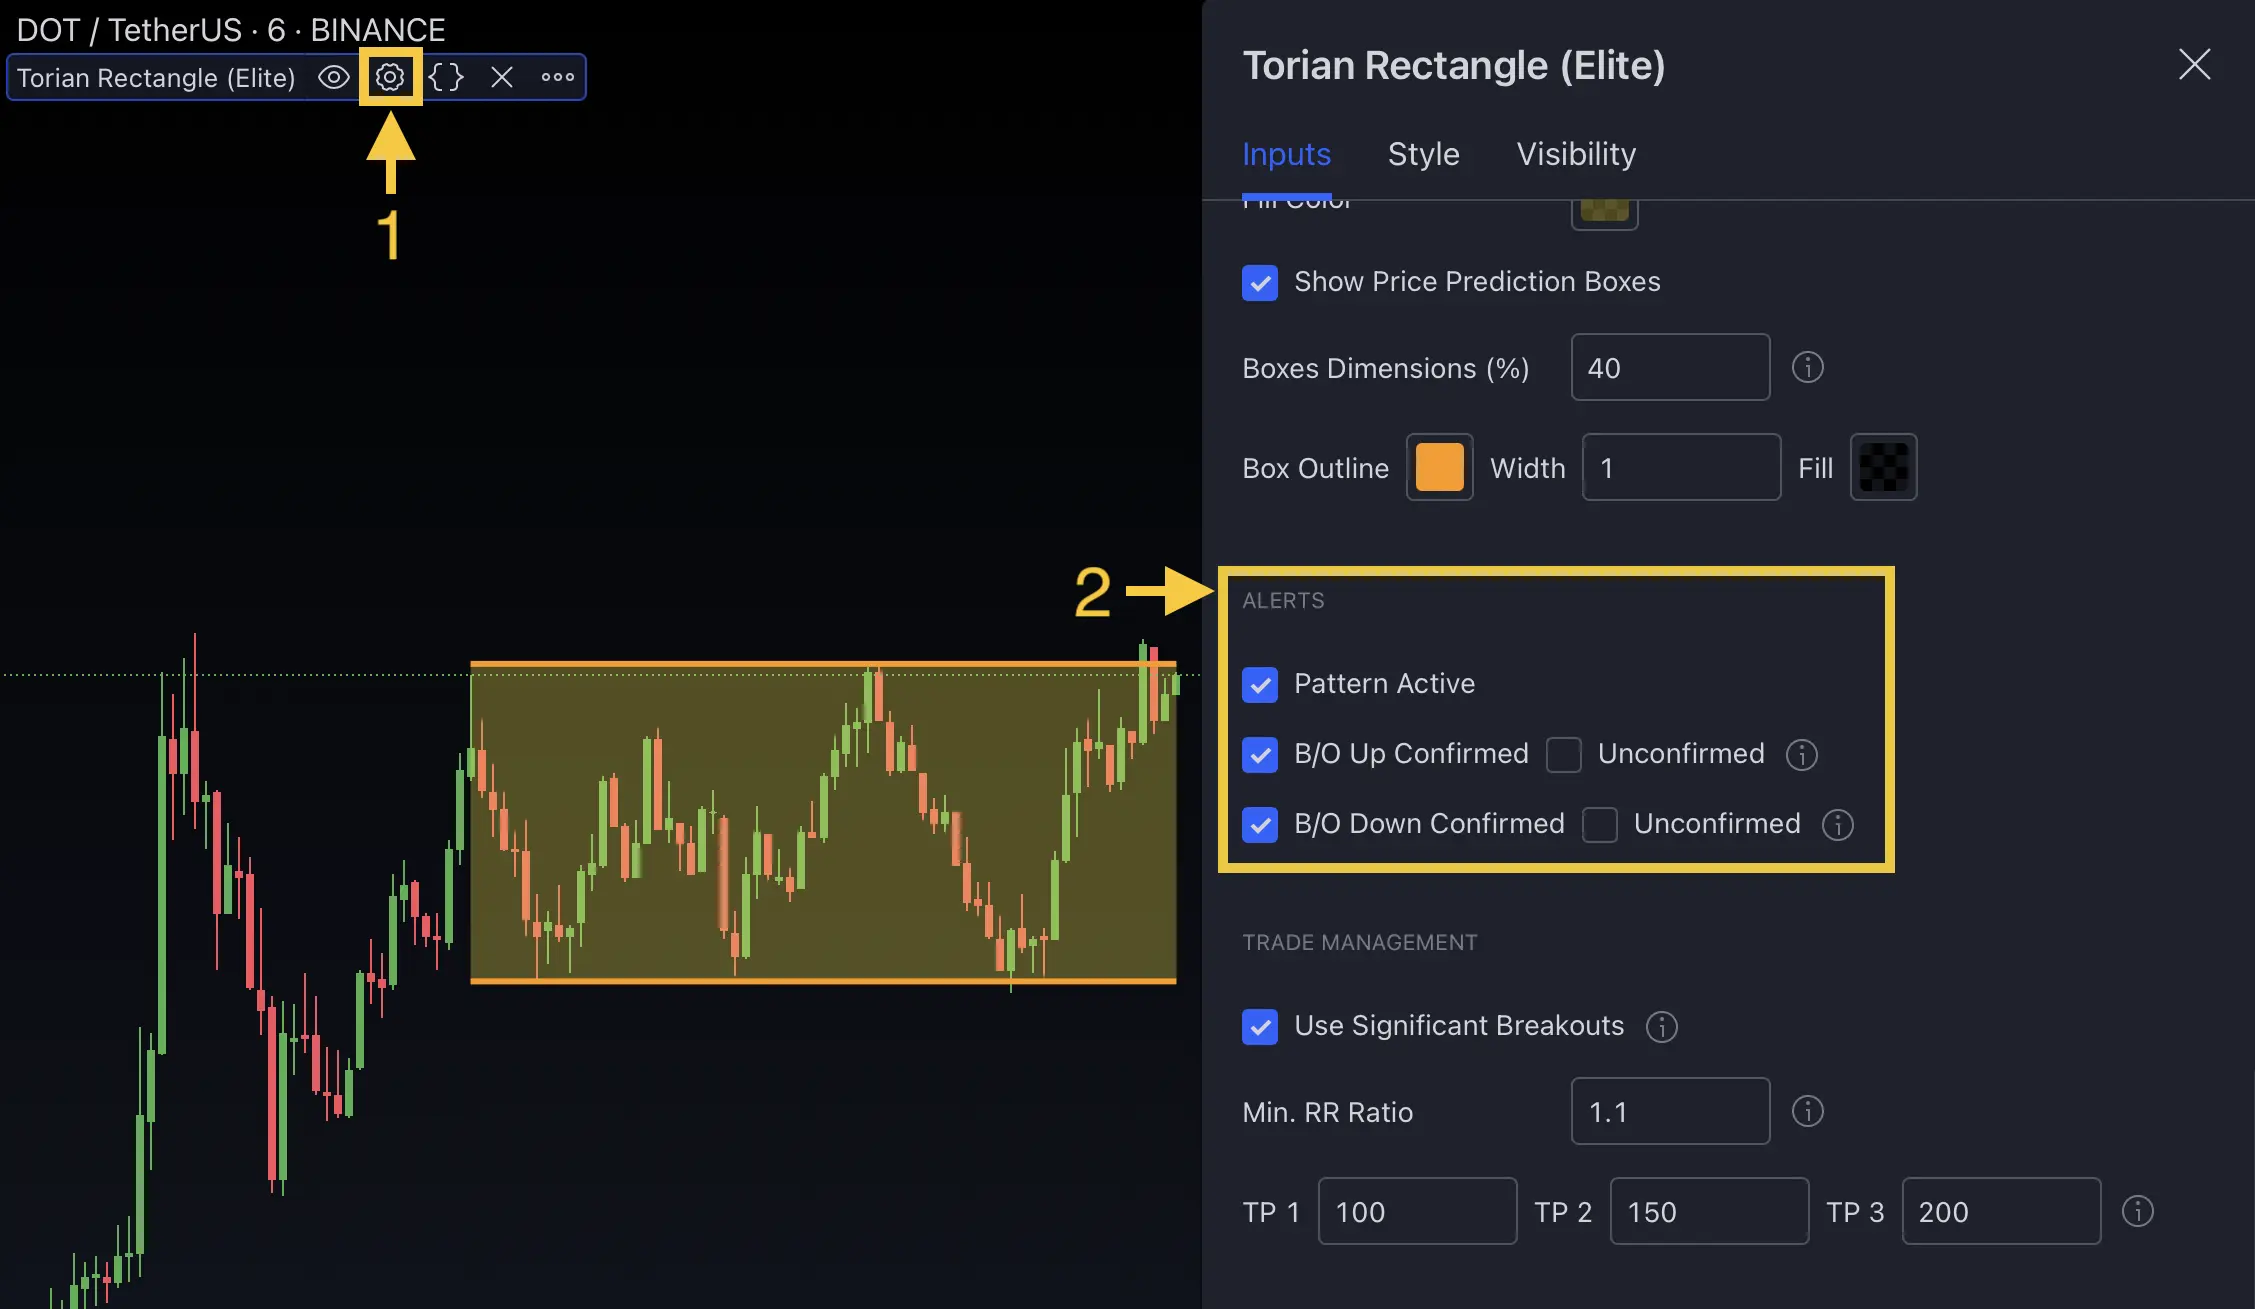Viewport: 2255px width, 1309px height.
Task: Select the TP 2 value field
Action: pos(1708,1211)
